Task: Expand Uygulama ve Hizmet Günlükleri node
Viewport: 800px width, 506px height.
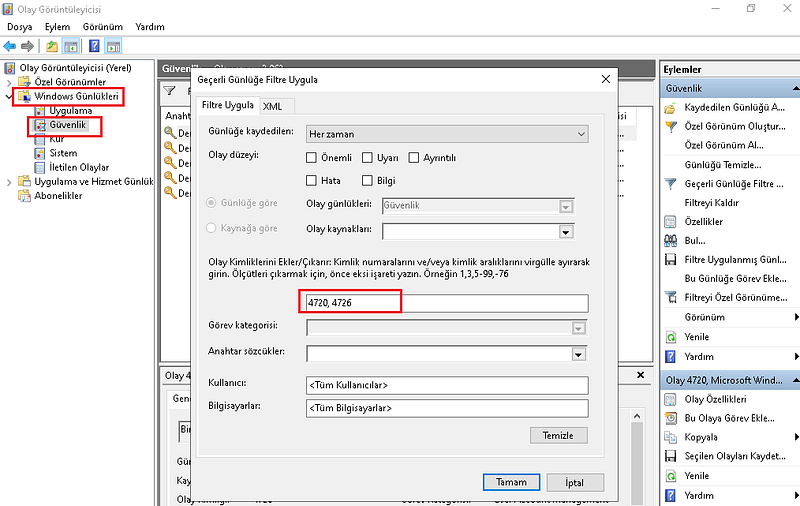Action: click(x=9, y=182)
